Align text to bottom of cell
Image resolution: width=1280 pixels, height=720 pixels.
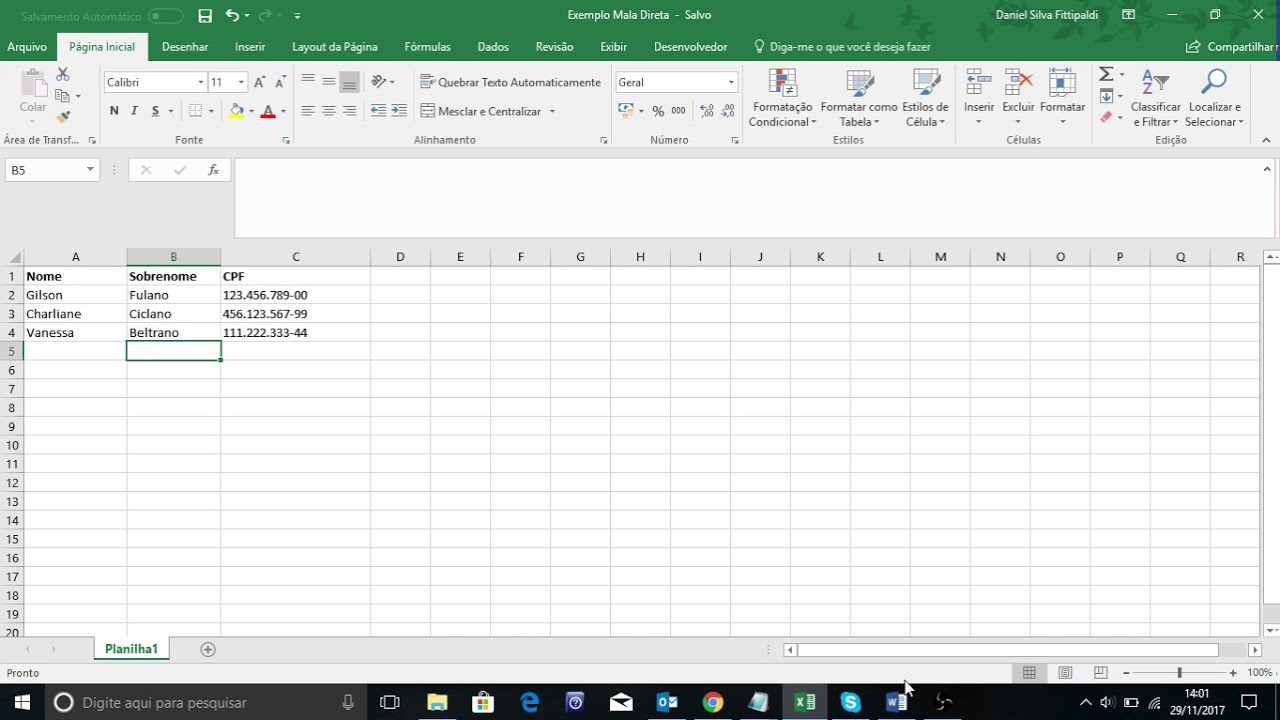(x=349, y=81)
